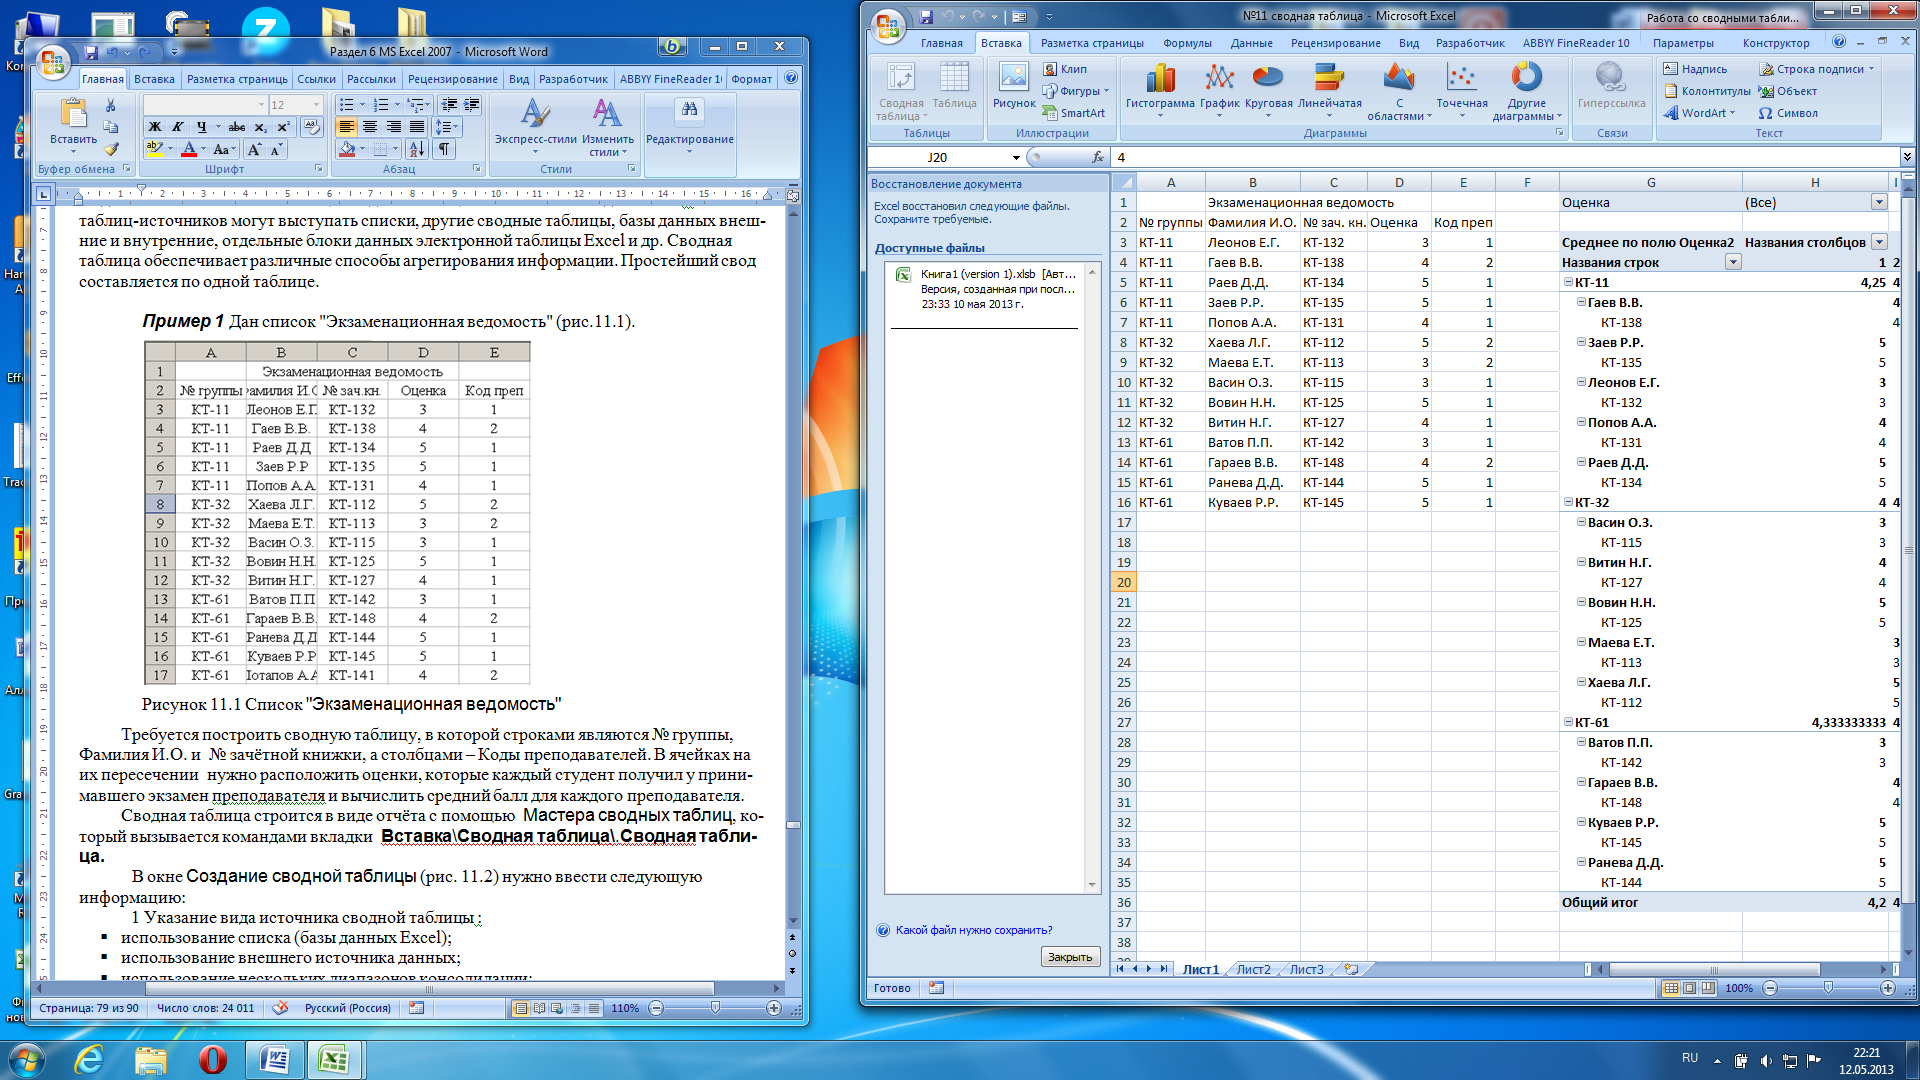Click the Excel formula bar input showing 4
Image resolution: width=1920 pixels, height=1080 pixels.
tap(1503, 157)
